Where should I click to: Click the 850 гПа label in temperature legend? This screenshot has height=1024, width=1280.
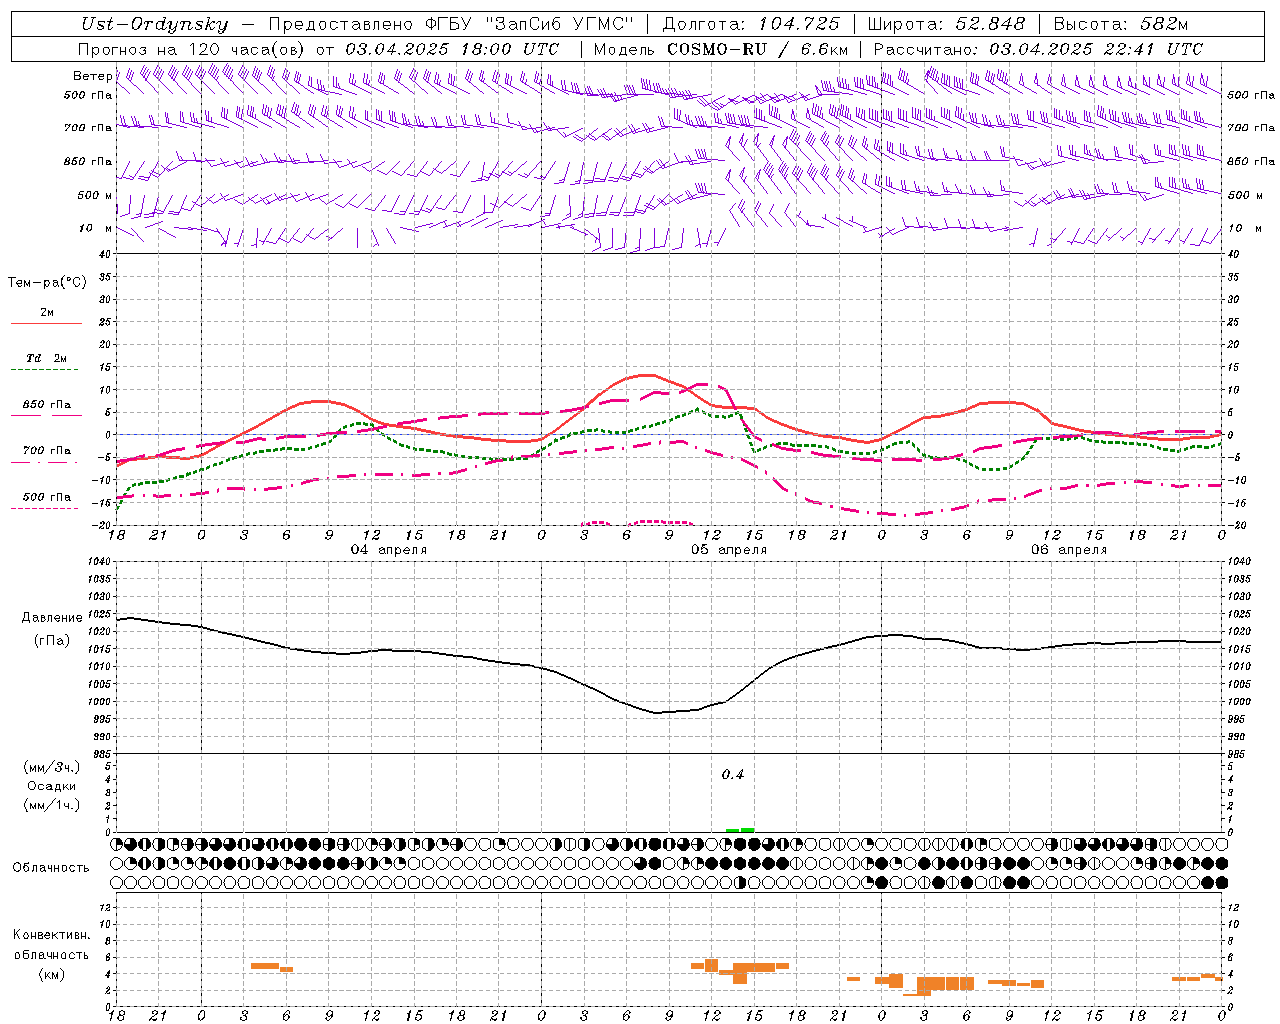(47, 405)
